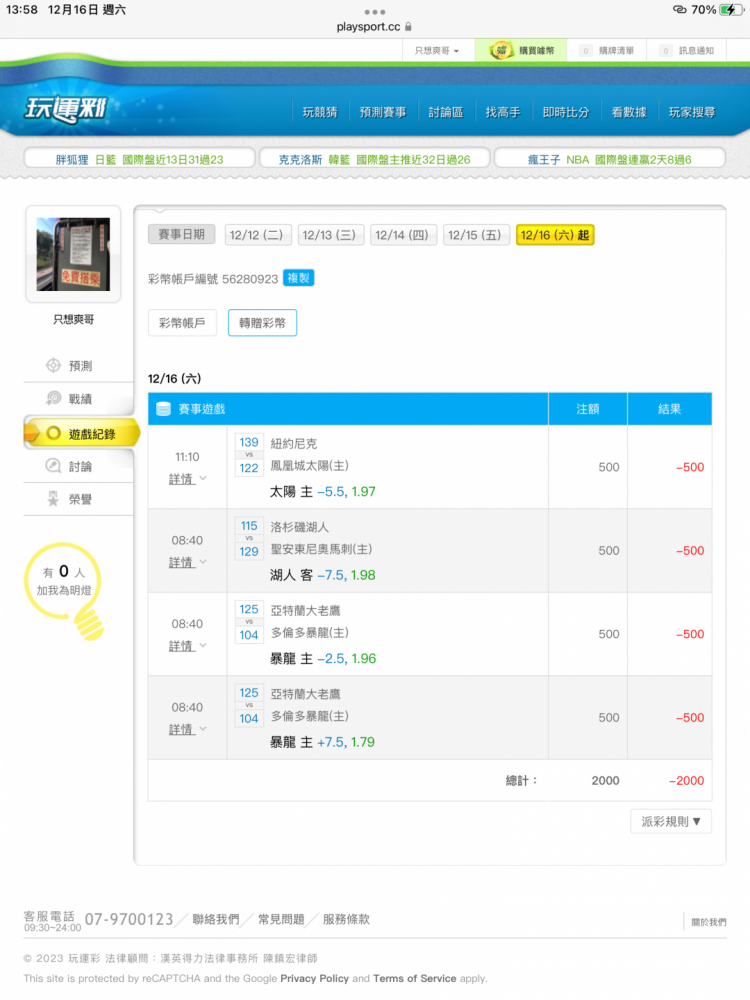Click the 玩運彩 site logo
The height and width of the screenshot is (1000, 750).
tap(65, 108)
